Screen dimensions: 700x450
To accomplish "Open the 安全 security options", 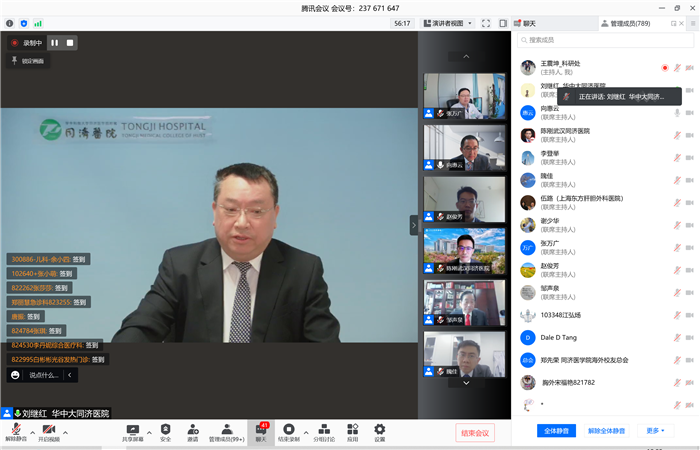I will click(x=165, y=430).
